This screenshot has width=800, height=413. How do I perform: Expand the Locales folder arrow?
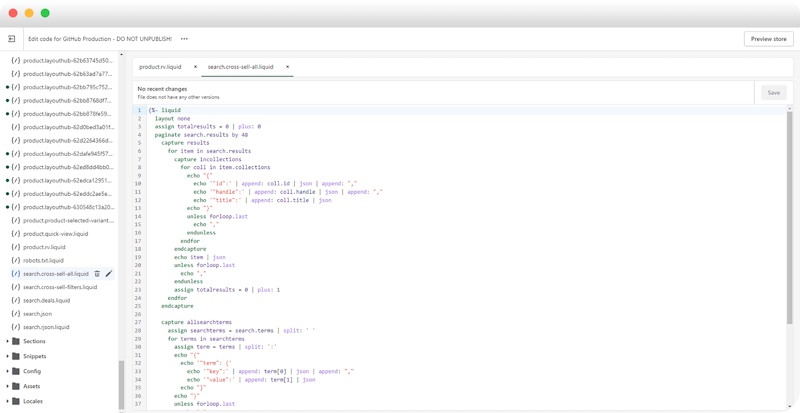[x=7, y=401]
